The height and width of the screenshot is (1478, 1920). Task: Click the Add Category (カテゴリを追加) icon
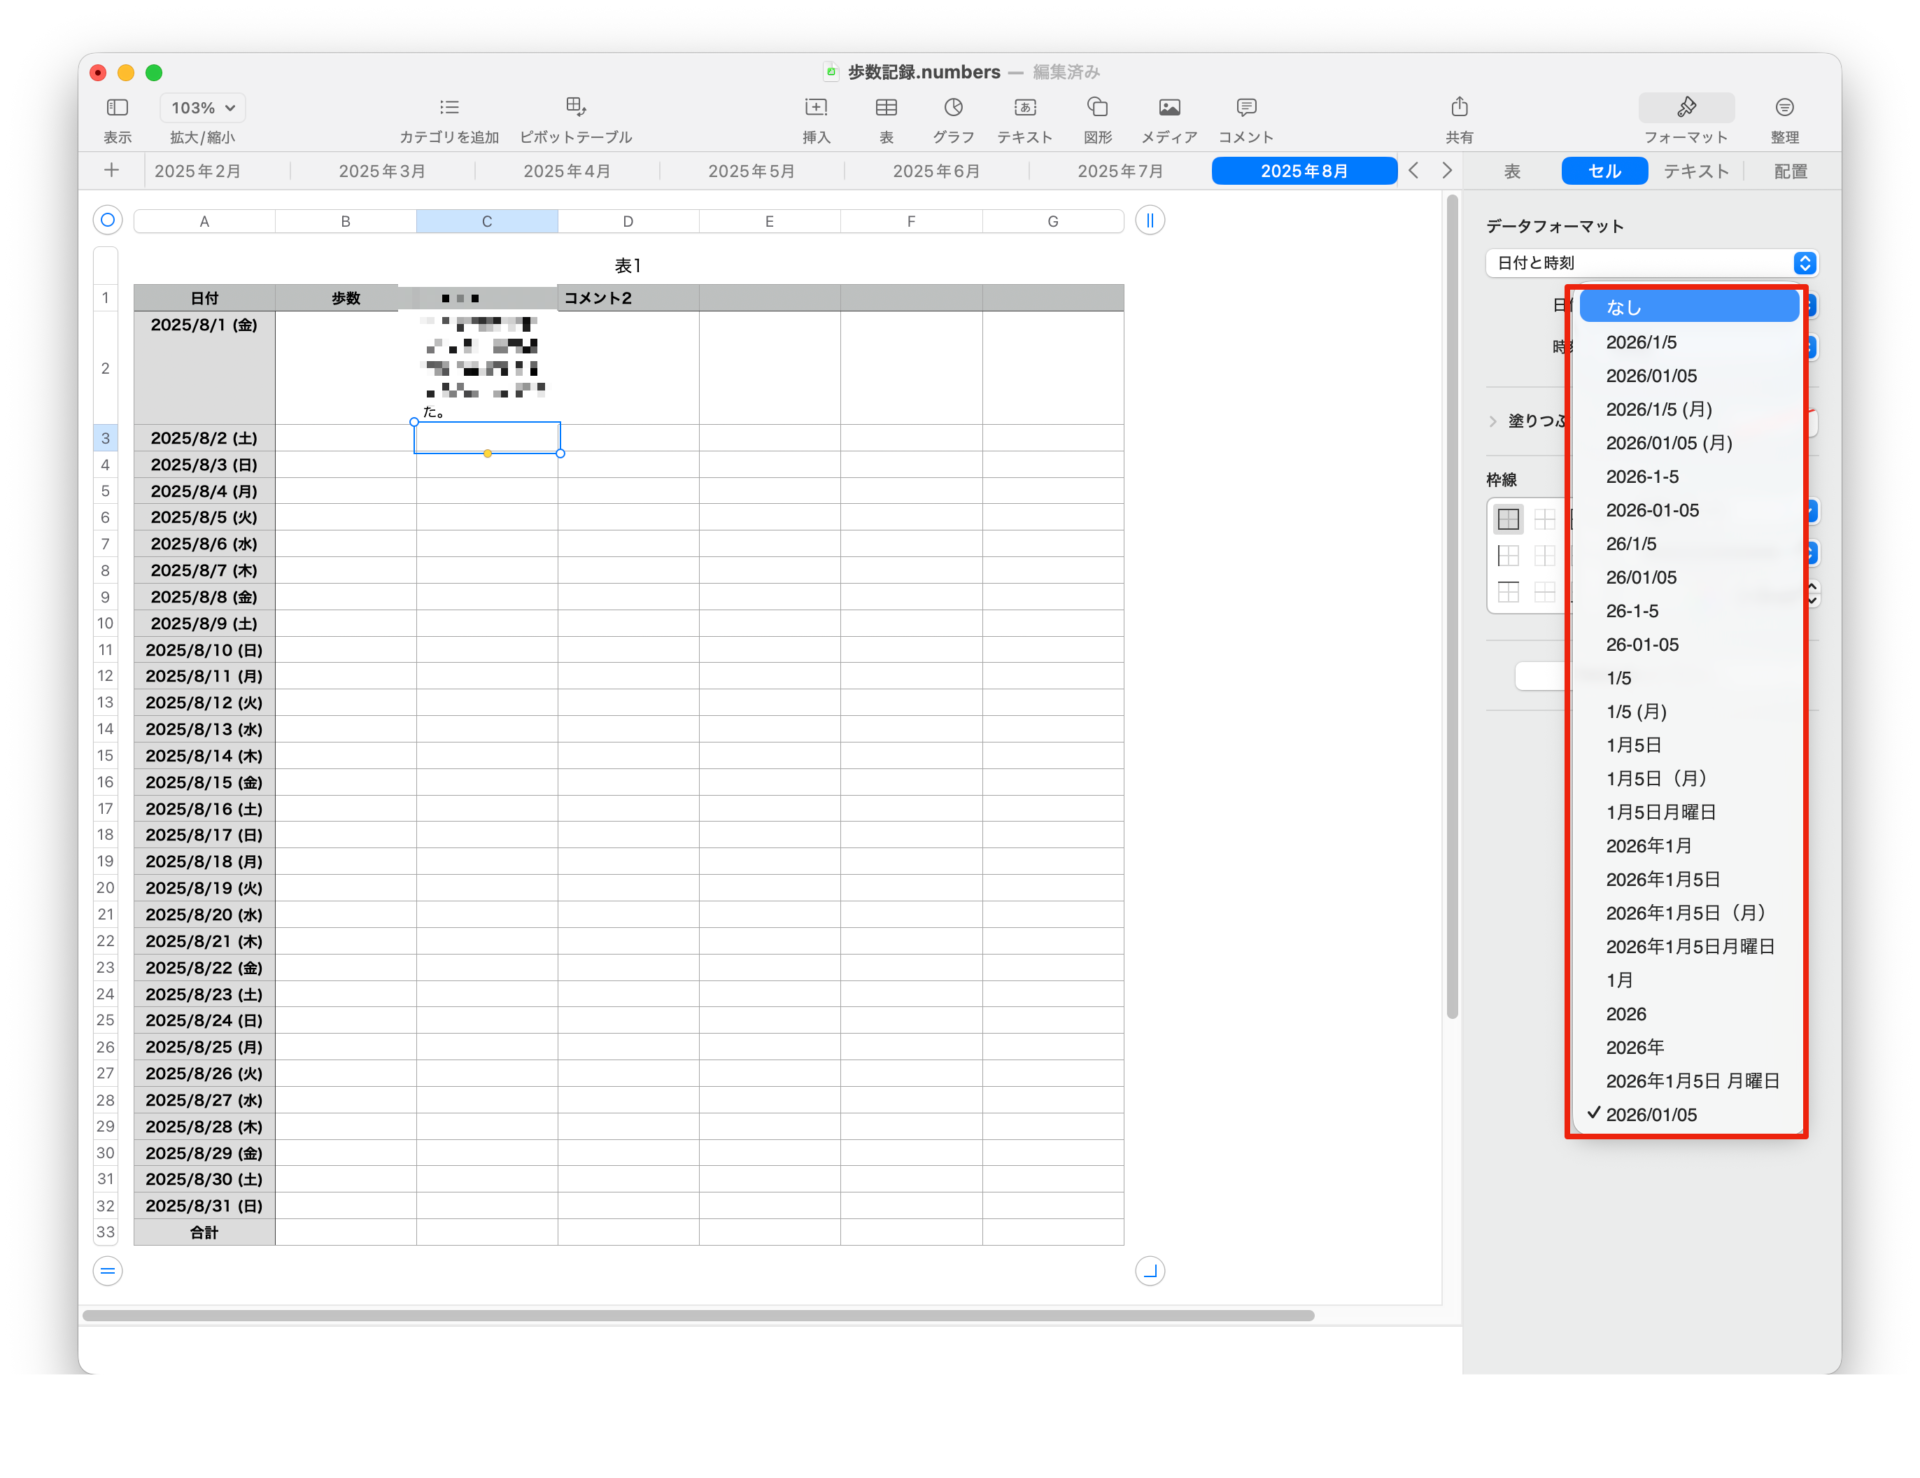(449, 107)
